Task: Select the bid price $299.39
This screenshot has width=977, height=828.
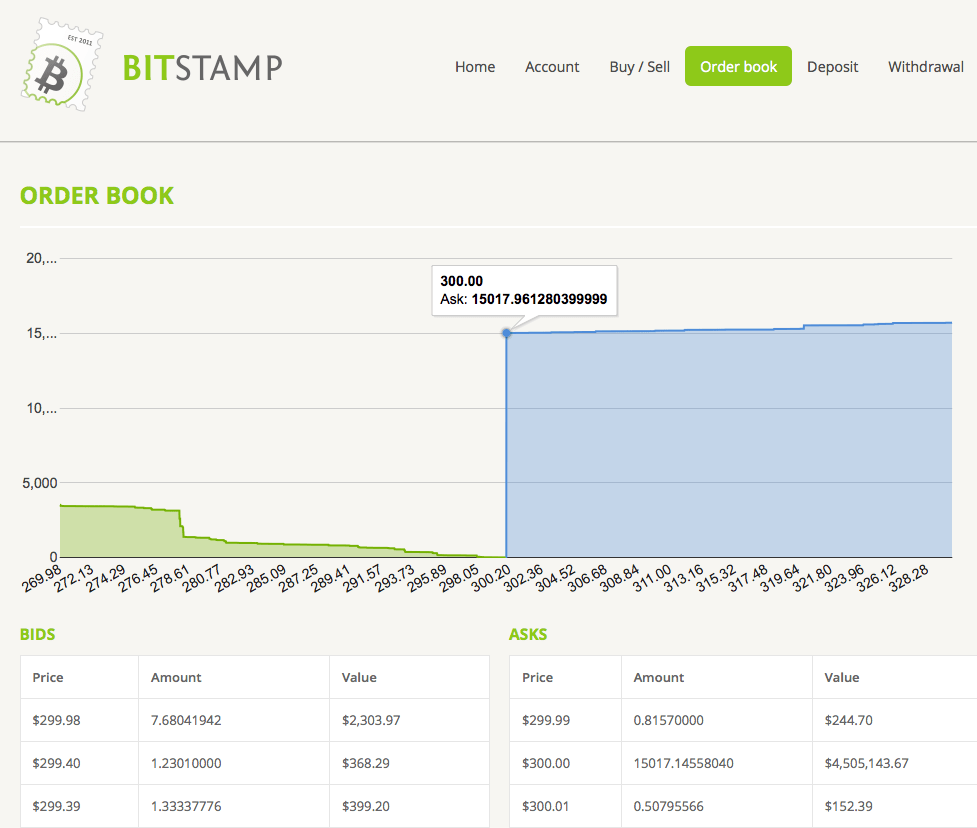Action: coord(57,806)
